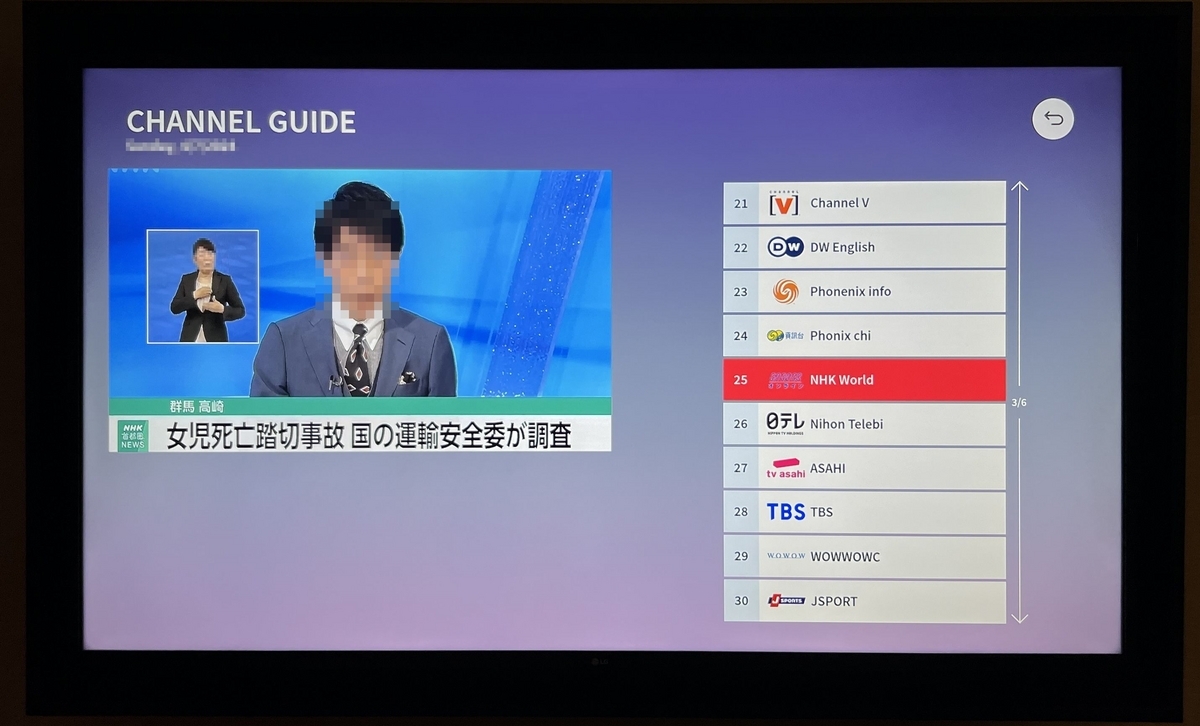Tune to channel 27 ASAHI
1200x726 pixels.
point(864,468)
